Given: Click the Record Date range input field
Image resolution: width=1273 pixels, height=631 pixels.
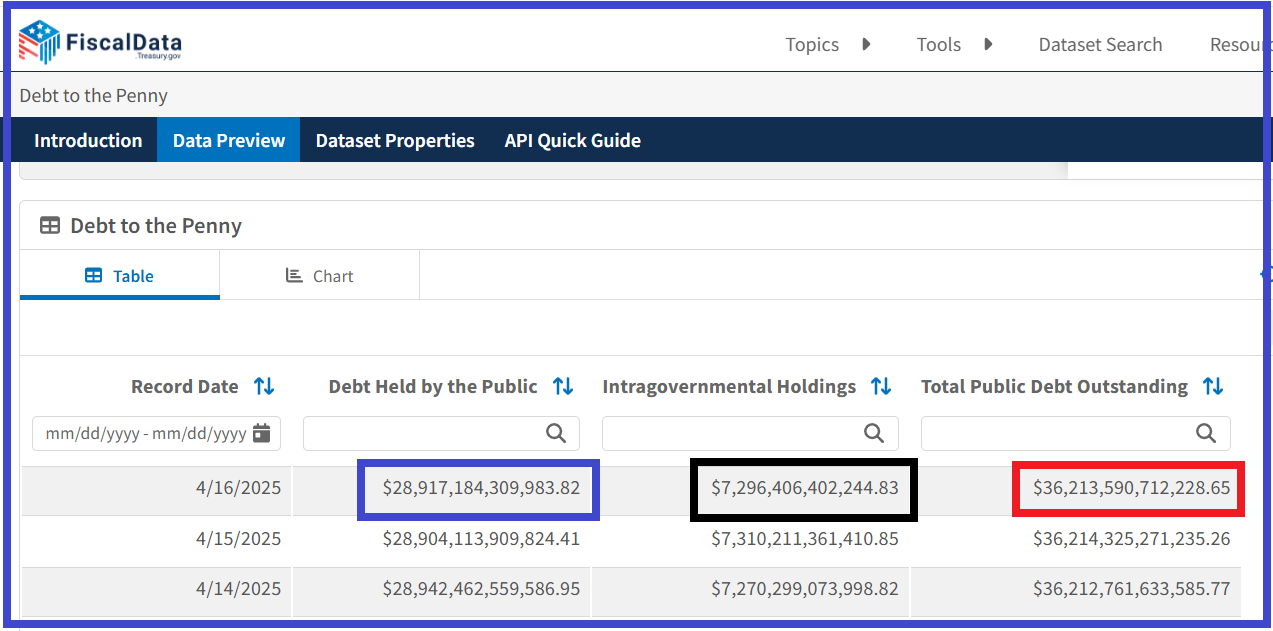Looking at the screenshot, I should (145, 433).
